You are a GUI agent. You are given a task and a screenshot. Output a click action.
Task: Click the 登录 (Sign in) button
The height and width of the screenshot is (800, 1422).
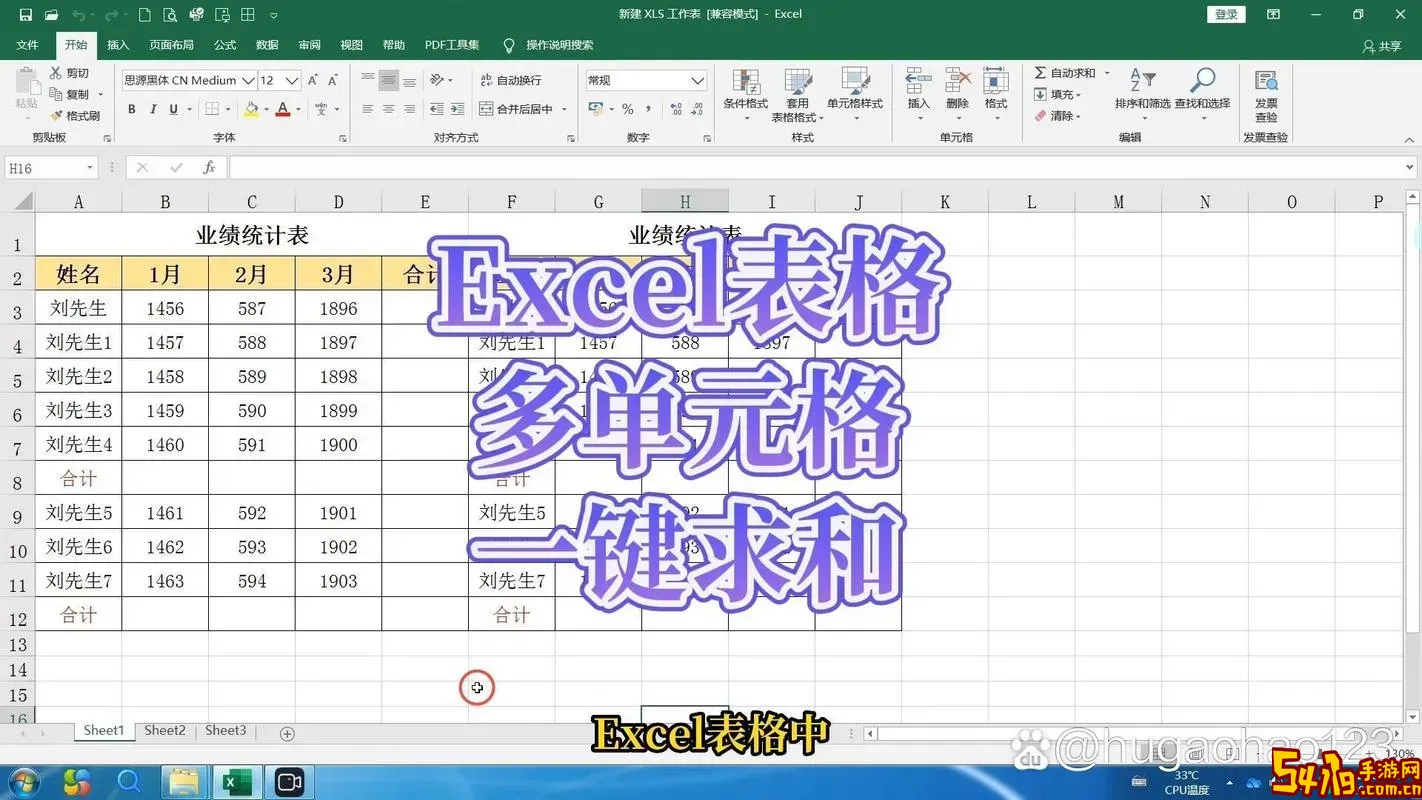pyautogui.click(x=1227, y=14)
